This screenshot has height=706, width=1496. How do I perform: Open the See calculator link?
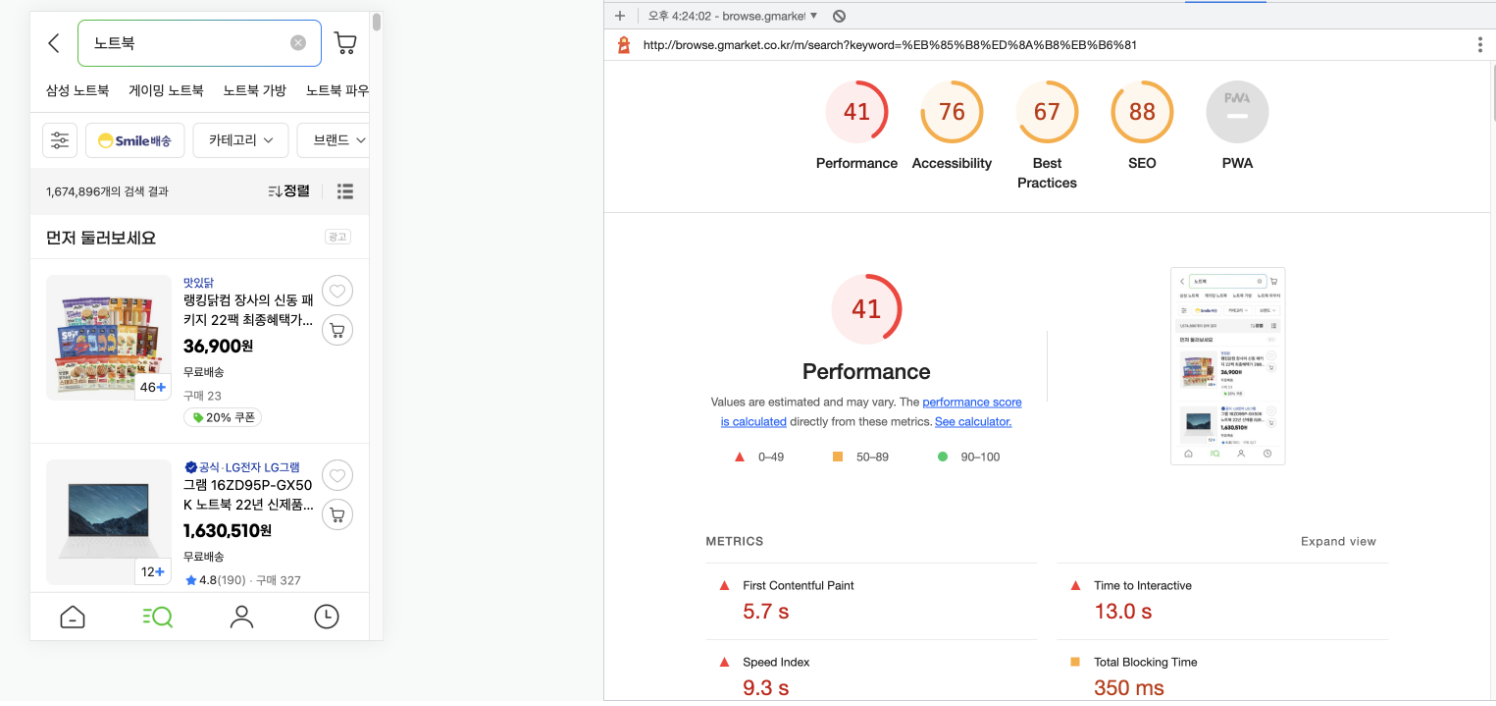973,422
